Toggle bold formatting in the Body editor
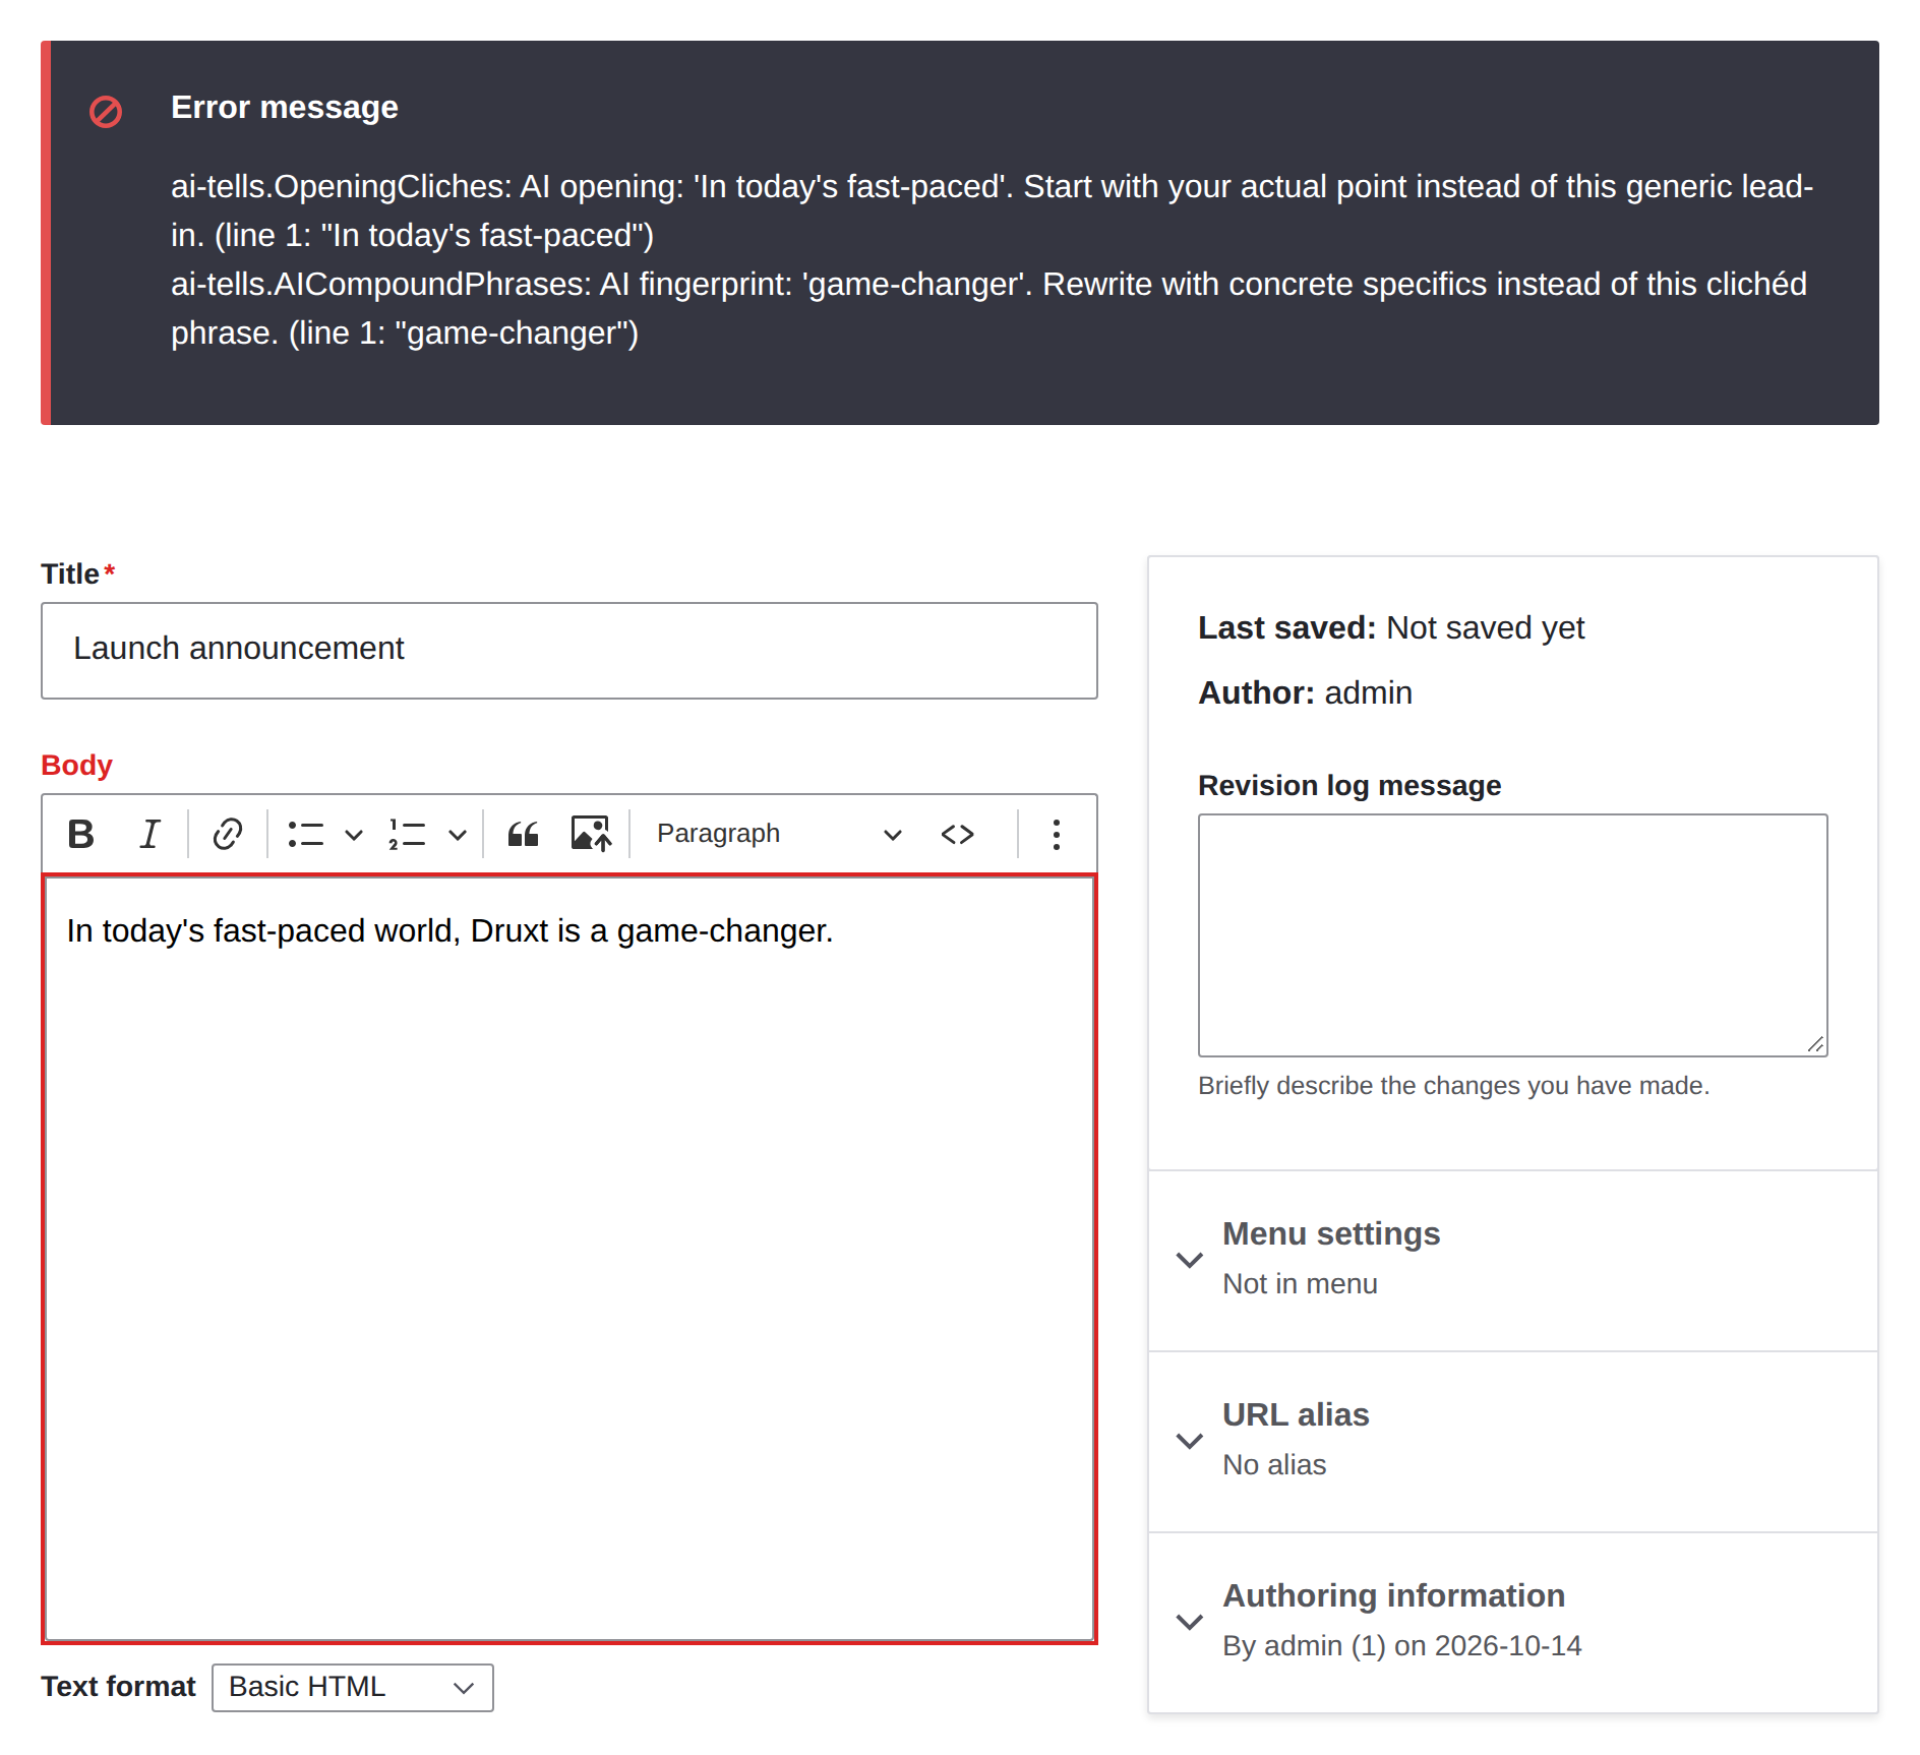 coord(81,834)
